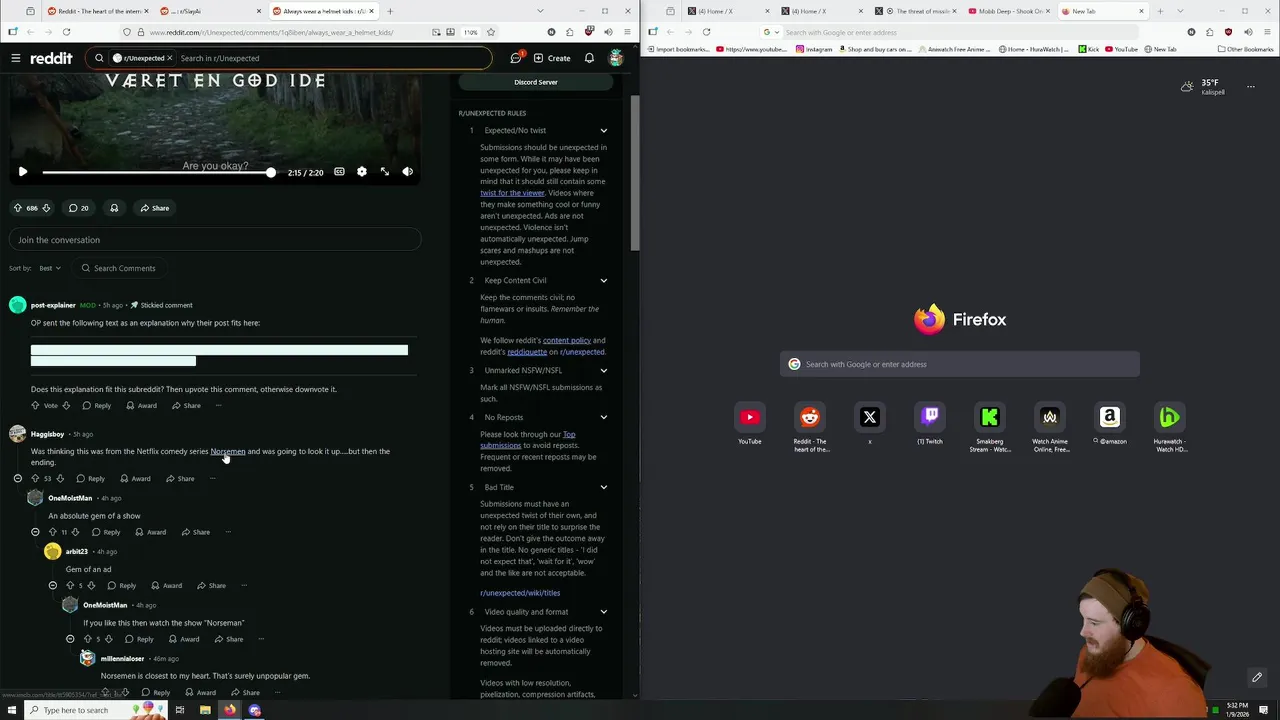Follow the Norsemen link in Haggisboy's comment
The image size is (1280, 720).
(x=227, y=451)
